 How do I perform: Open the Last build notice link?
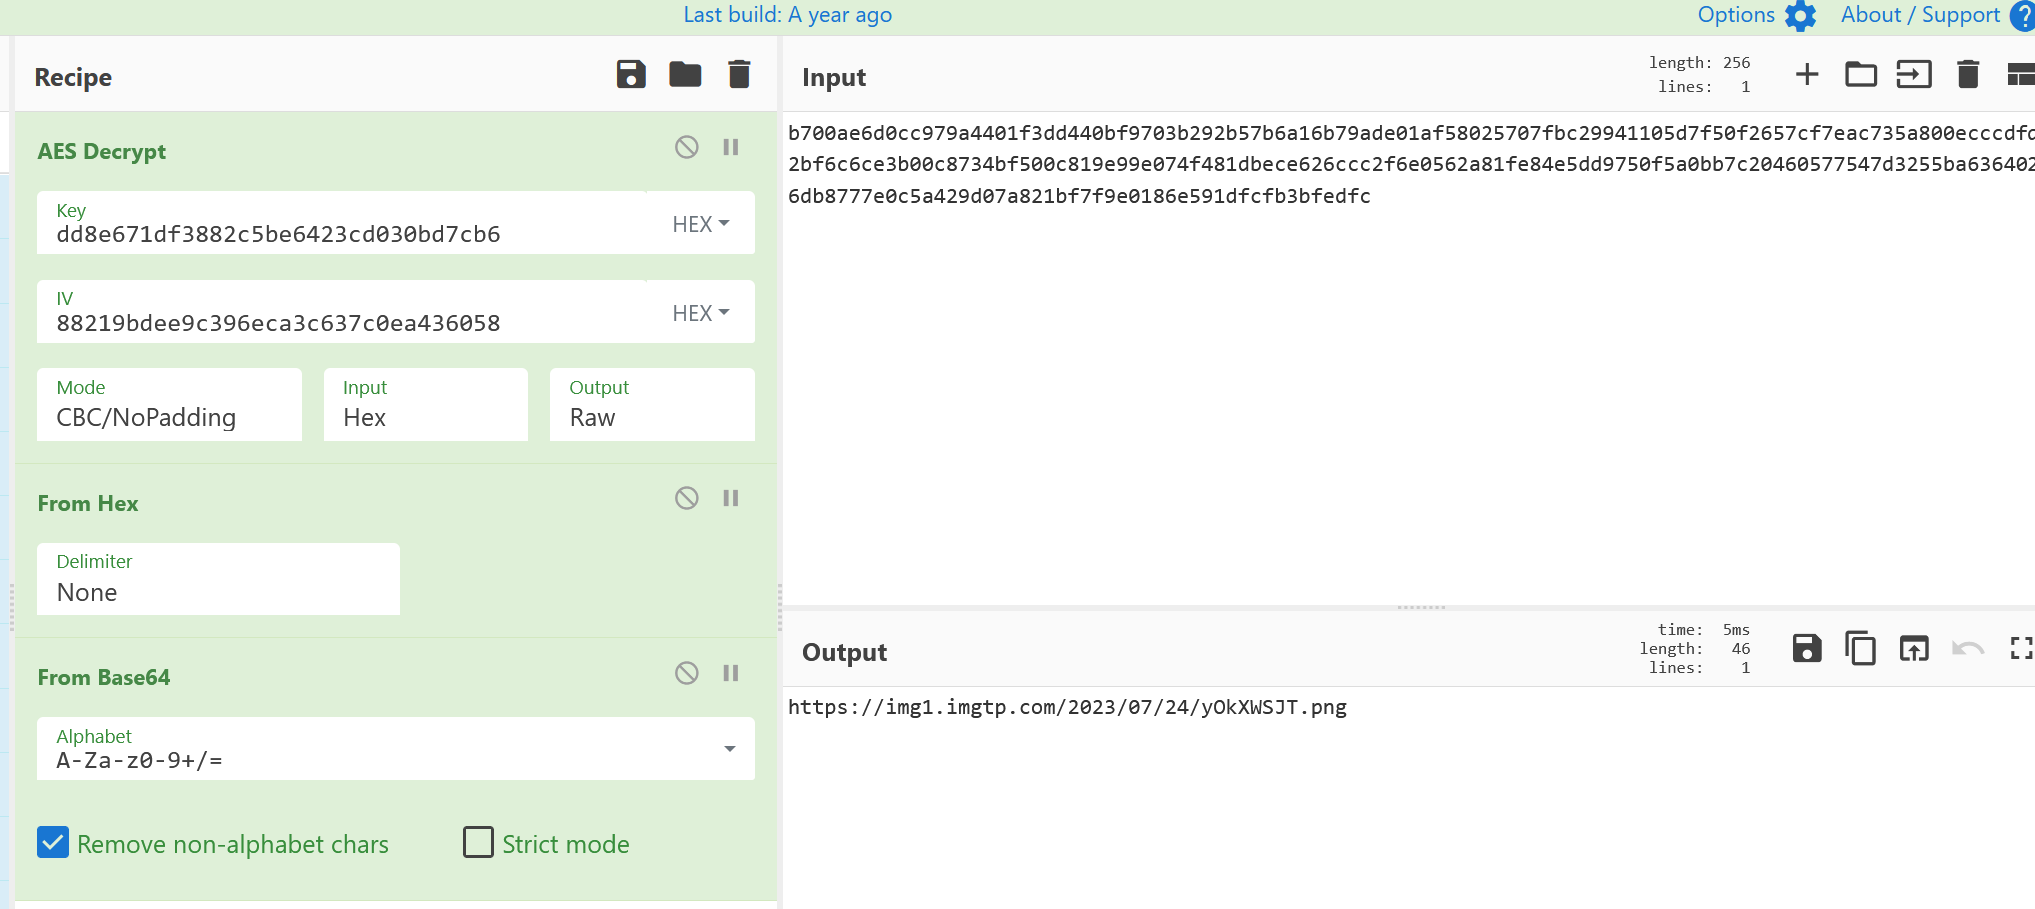tap(787, 15)
